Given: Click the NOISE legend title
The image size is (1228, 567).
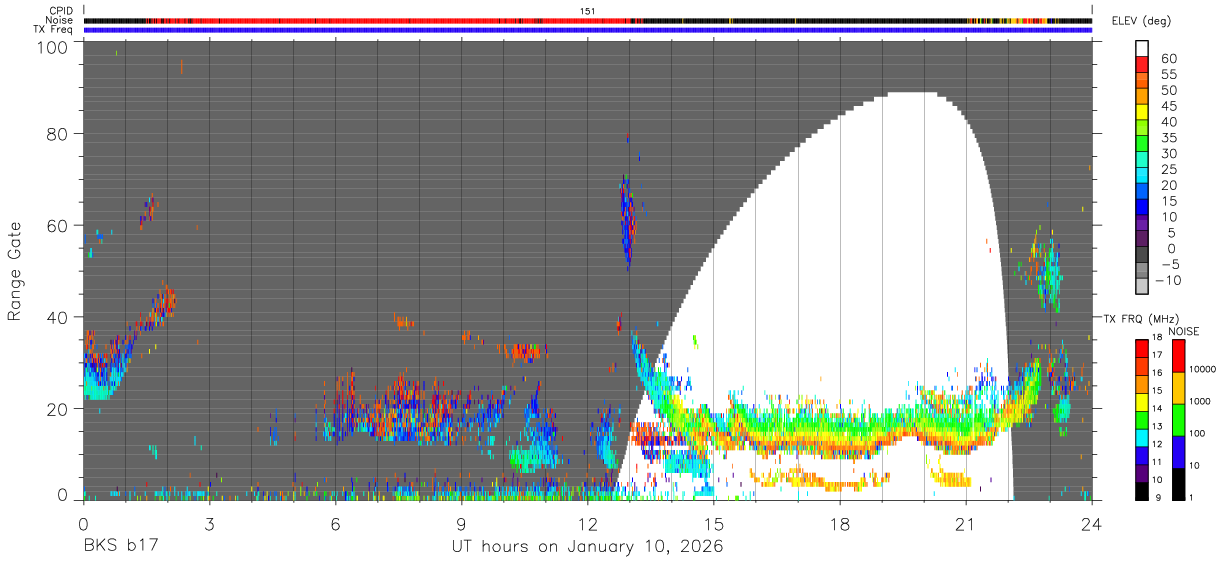Looking at the screenshot, I should click(x=1183, y=331).
